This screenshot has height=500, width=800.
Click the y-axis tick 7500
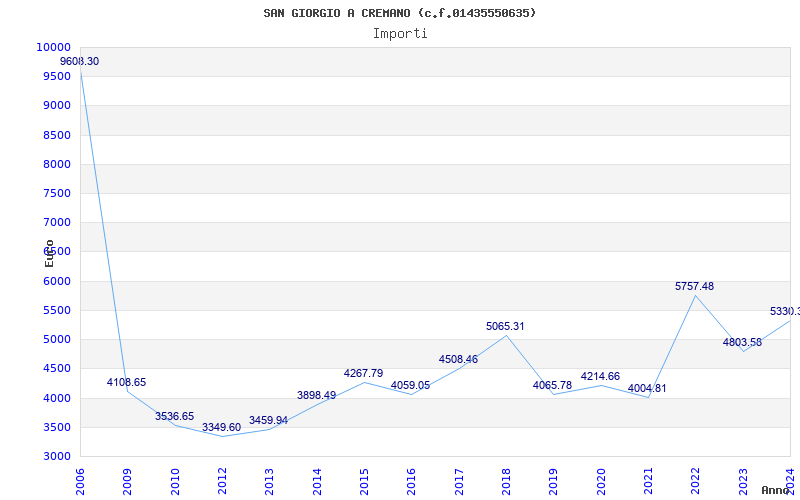click(x=57, y=193)
